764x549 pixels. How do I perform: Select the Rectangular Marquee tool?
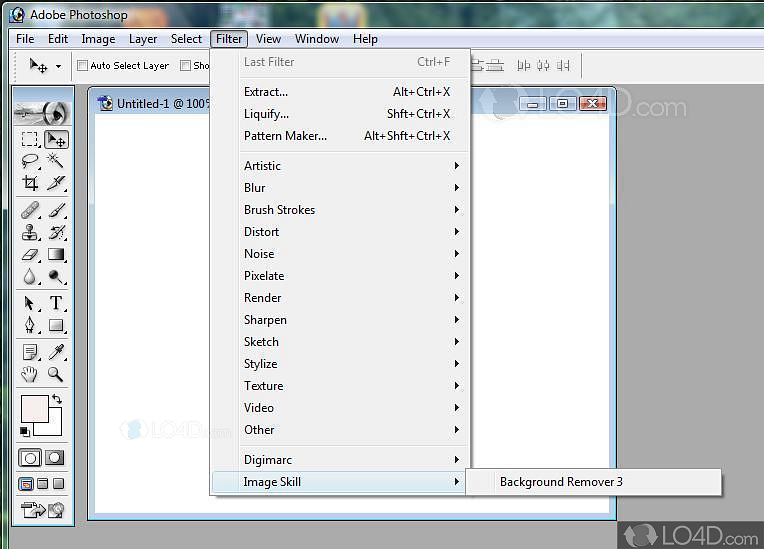coord(30,139)
